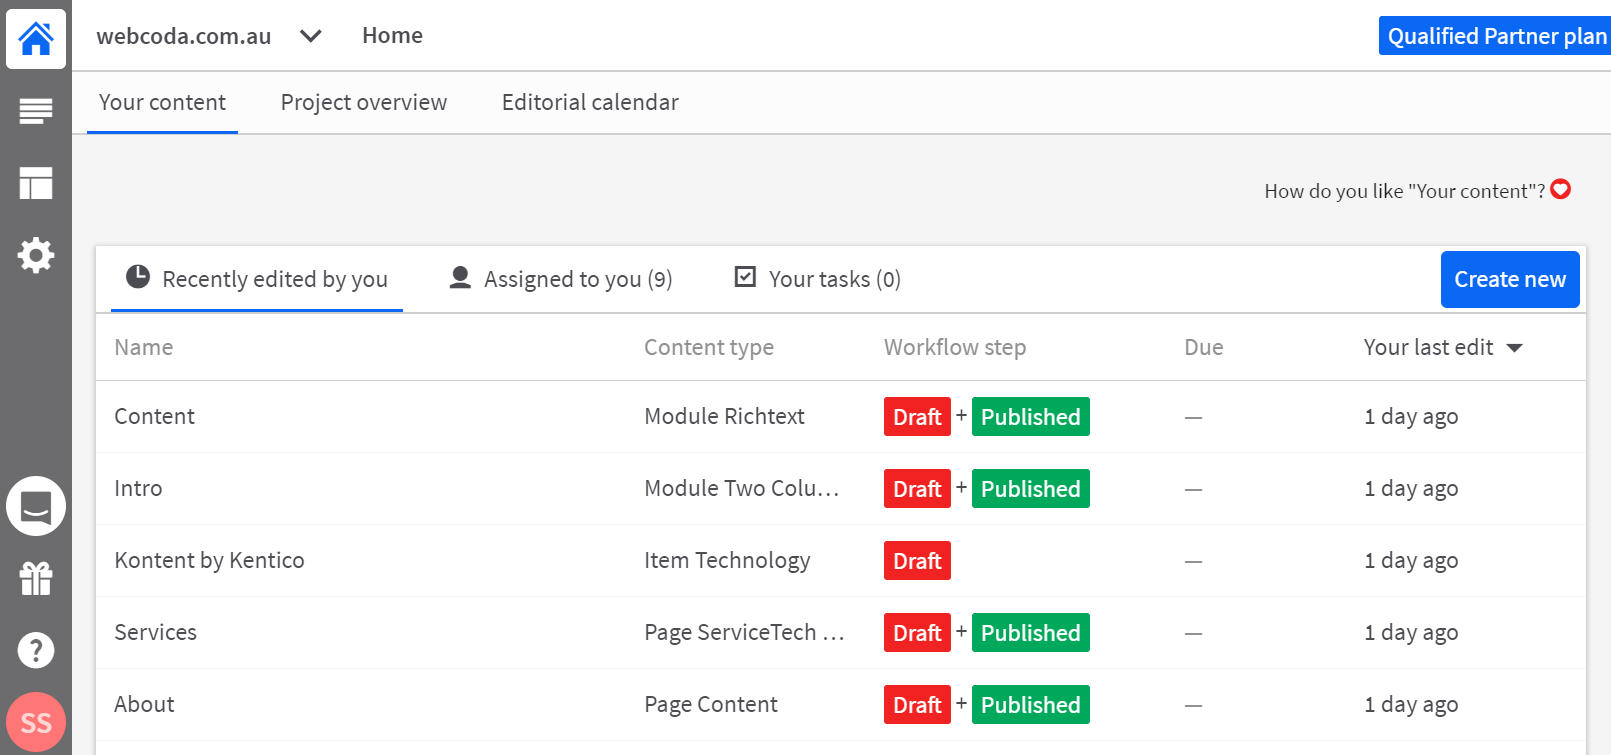Image resolution: width=1611 pixels, height=755 pixels.
Task: Click the red heart feedback icon
Action: point(1561,189)
